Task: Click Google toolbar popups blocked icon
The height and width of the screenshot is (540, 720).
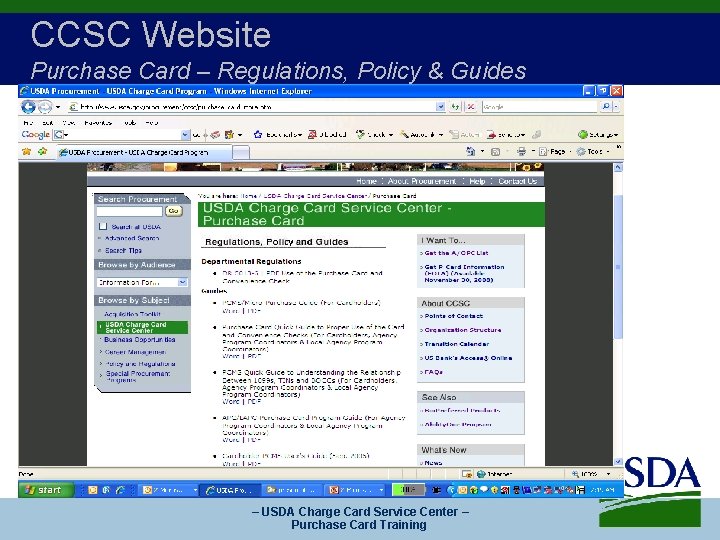Action: [x=312, y=135]
